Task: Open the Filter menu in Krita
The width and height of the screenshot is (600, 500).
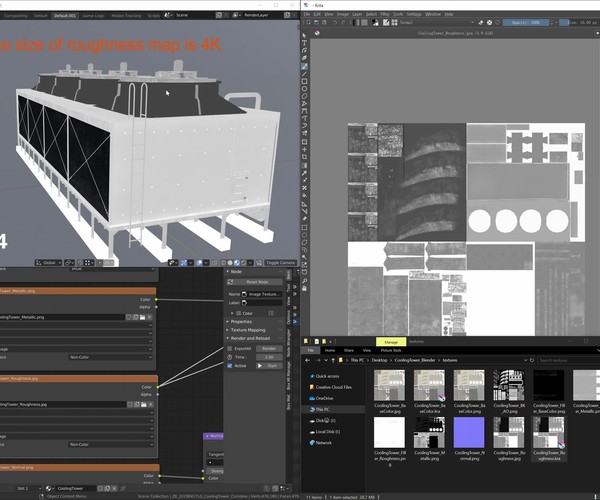Action: click(385, 14)
